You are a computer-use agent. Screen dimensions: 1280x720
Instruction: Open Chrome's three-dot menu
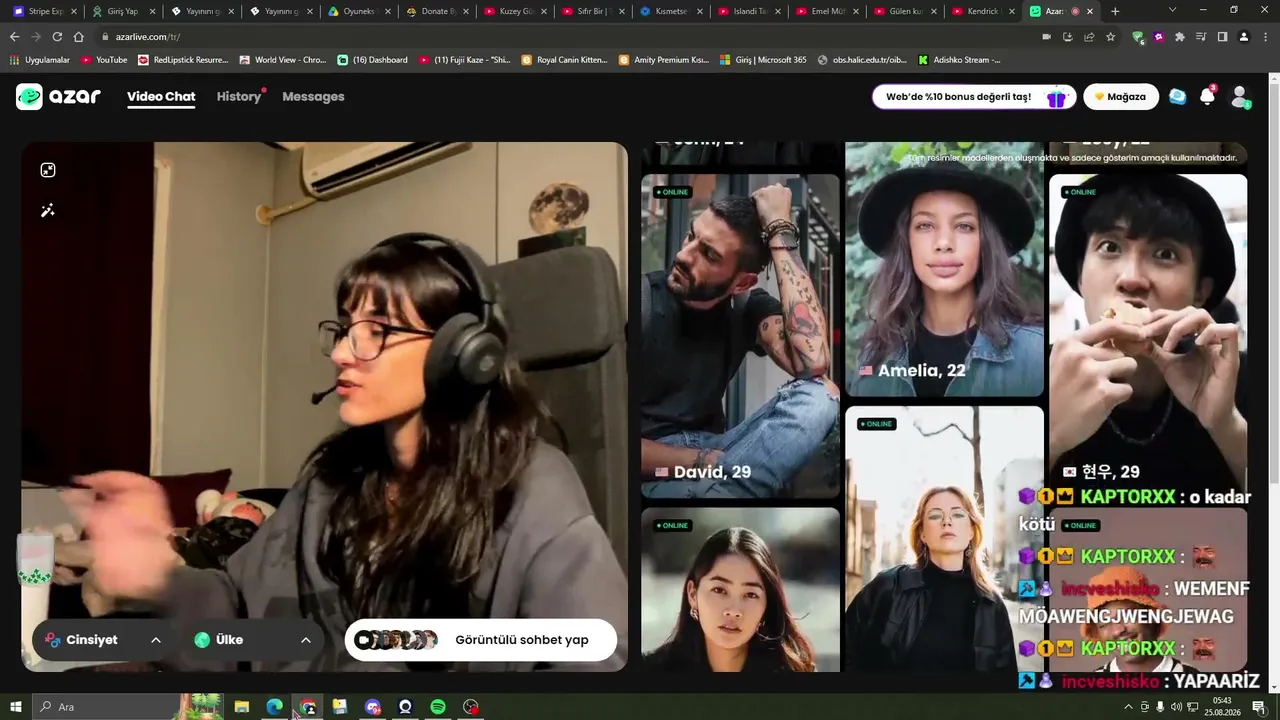pyautogui.click(x=1265, y=37)
